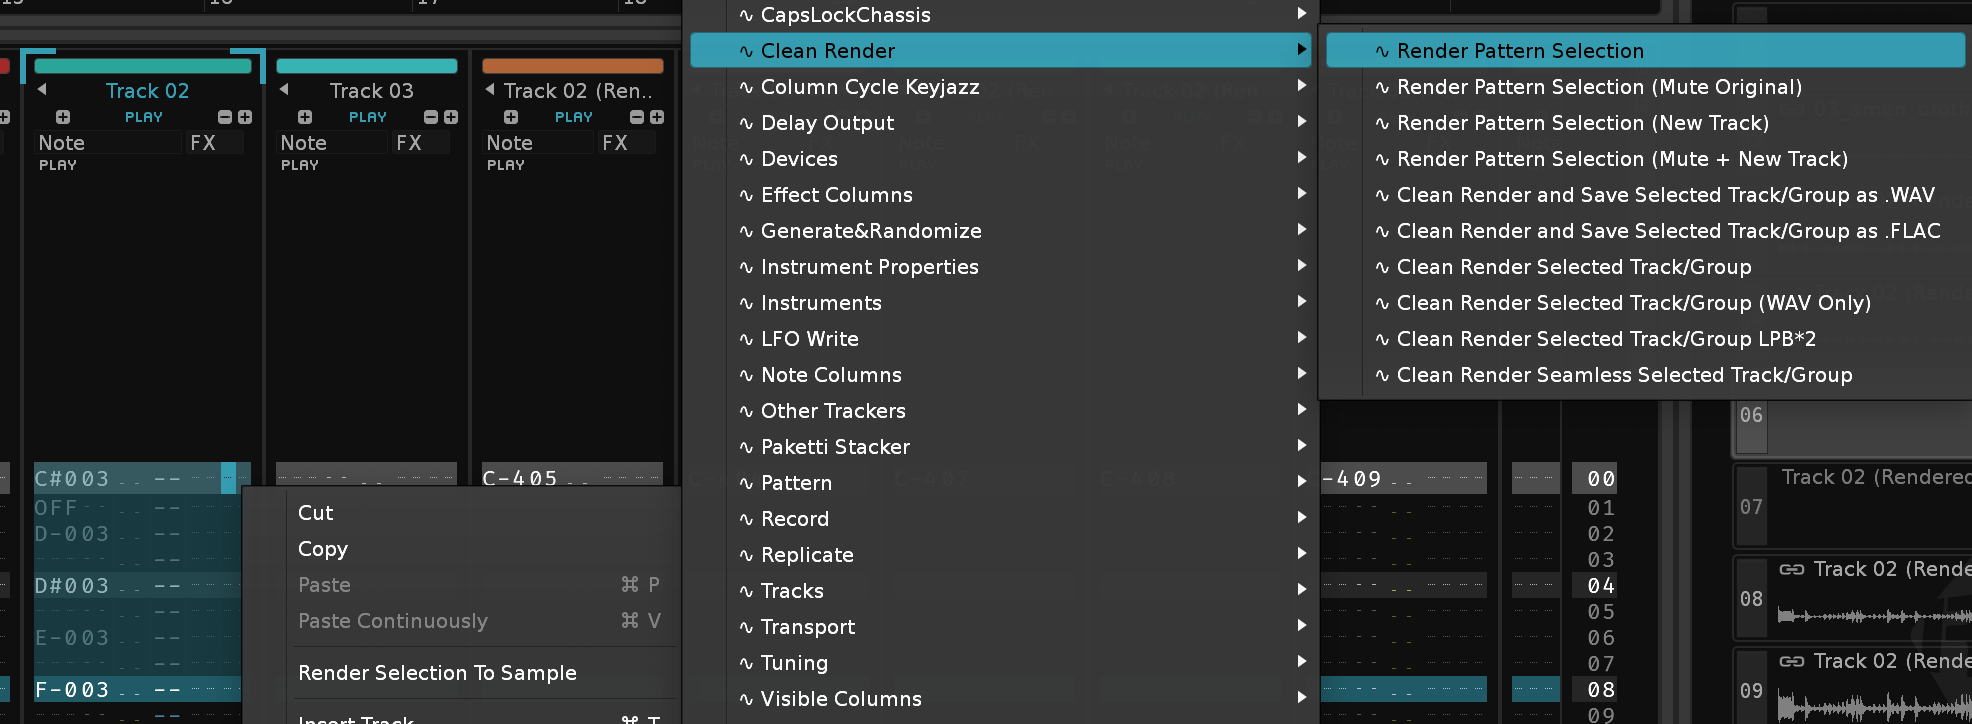
Task: Choose Copy from the context menu
Action: tap(323, 549)
